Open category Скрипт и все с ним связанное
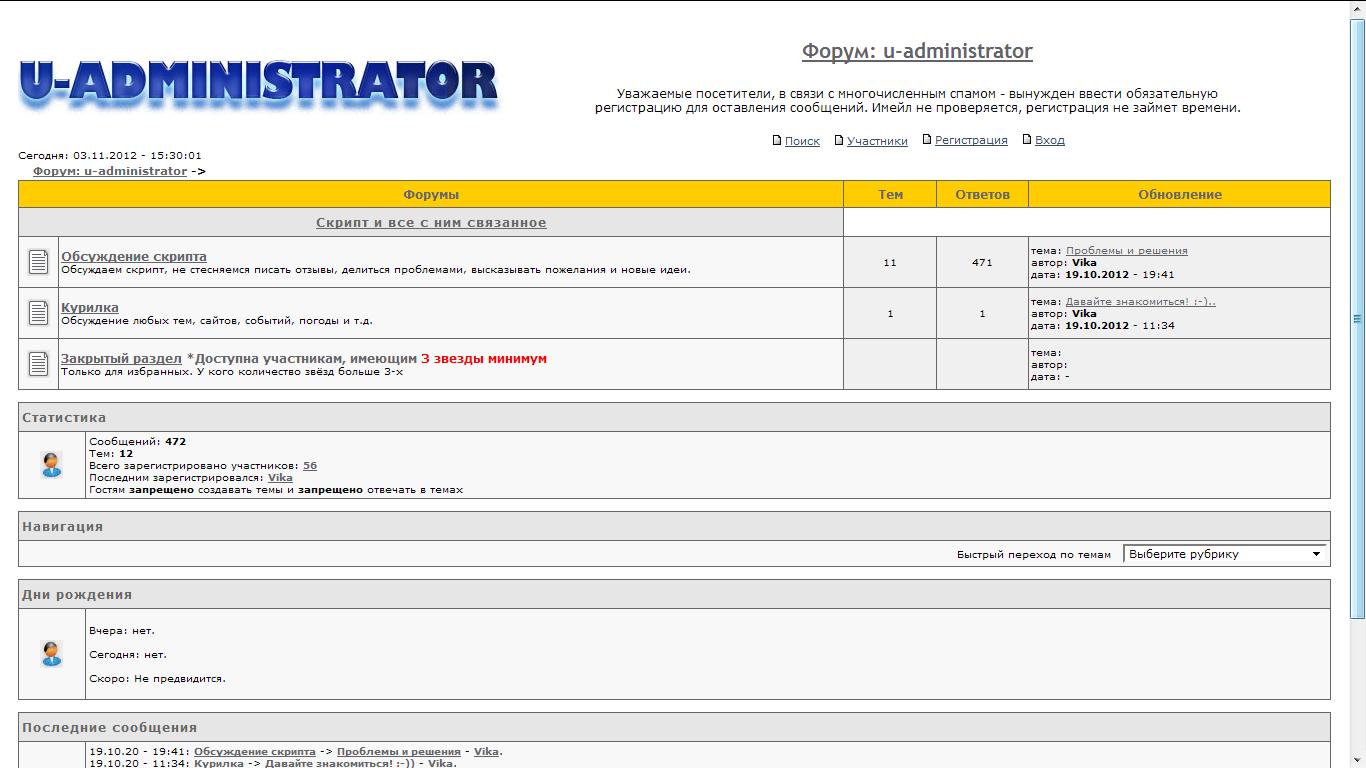The height and width of the screenshot is (768, 1366). point(431,222)
